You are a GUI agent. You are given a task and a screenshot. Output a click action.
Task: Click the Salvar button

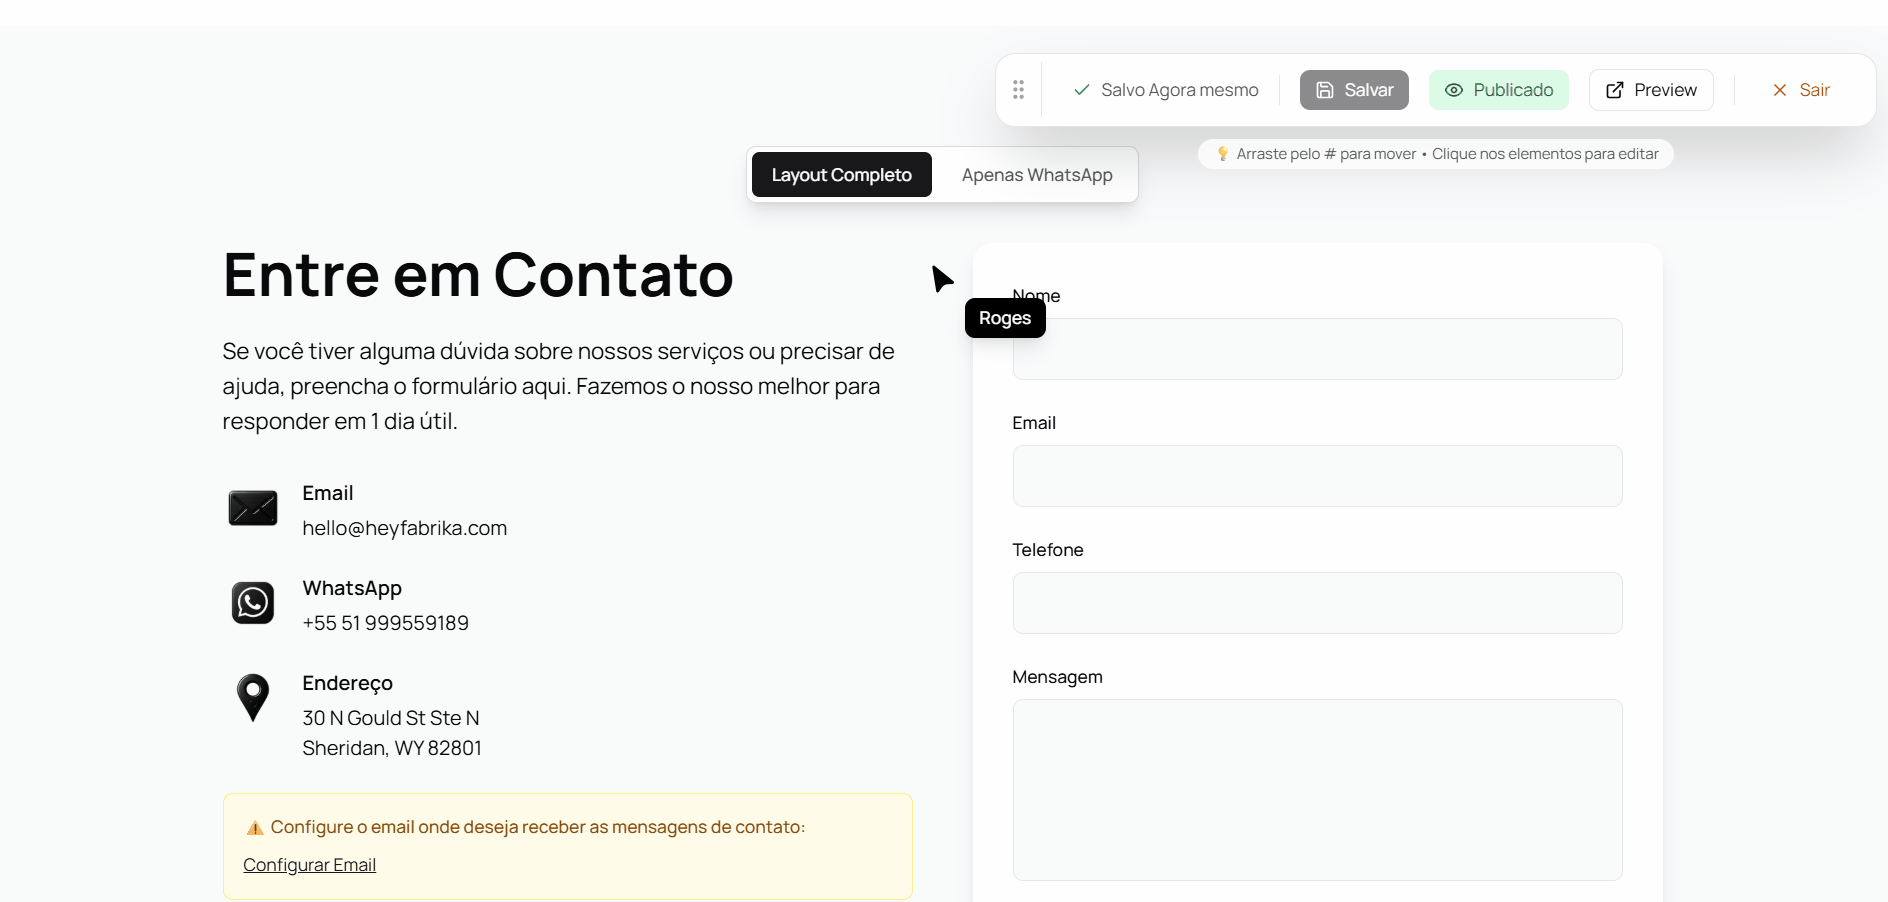point(1353,89)
